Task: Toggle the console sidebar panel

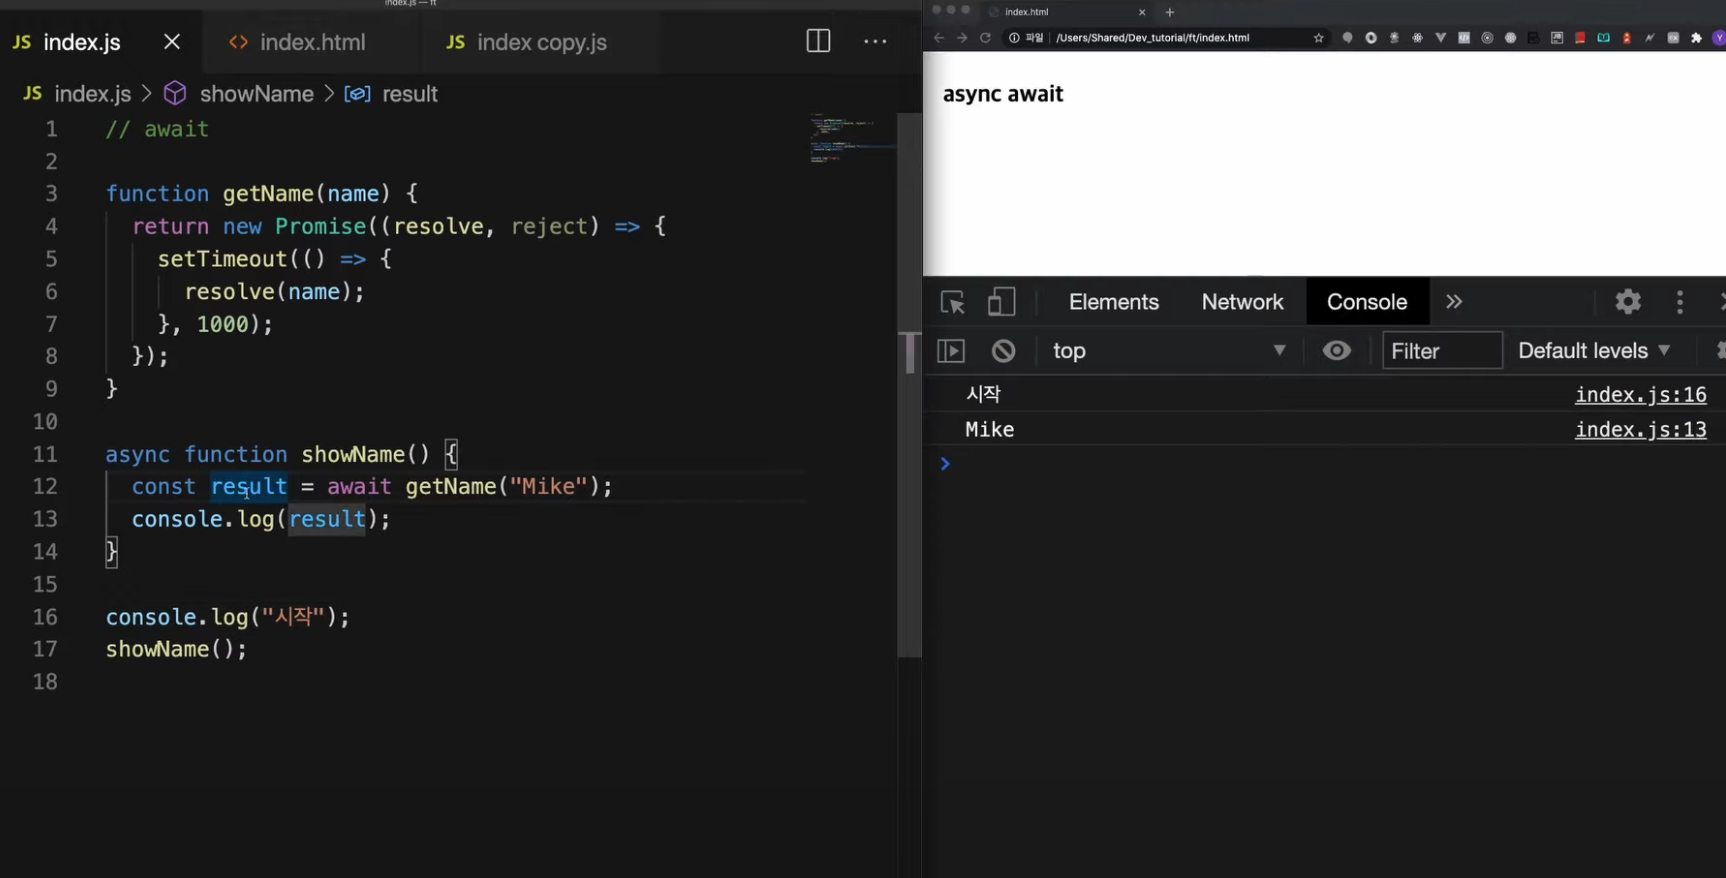Action: [951, 351]
